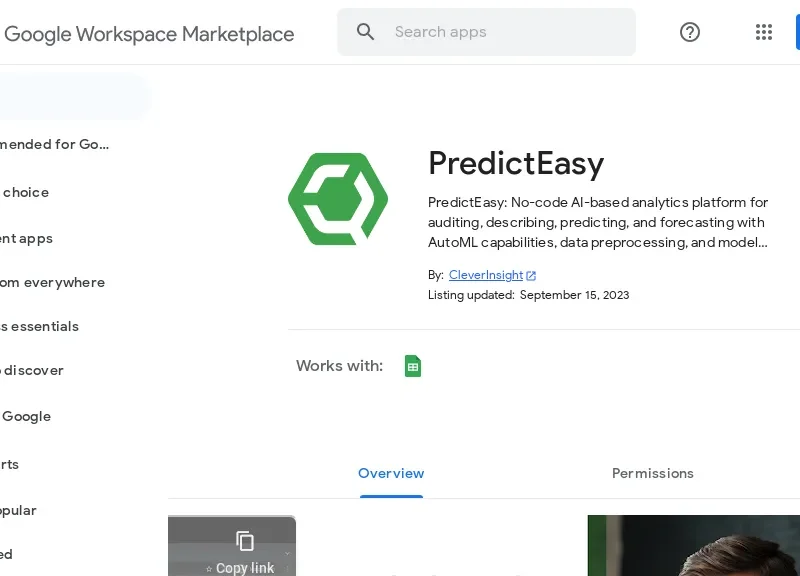The width and height of the screenshot is (800, 576).
Task: Select the 'discover' sidebar category
Action: pyautogui.click(x=32, y=371)
